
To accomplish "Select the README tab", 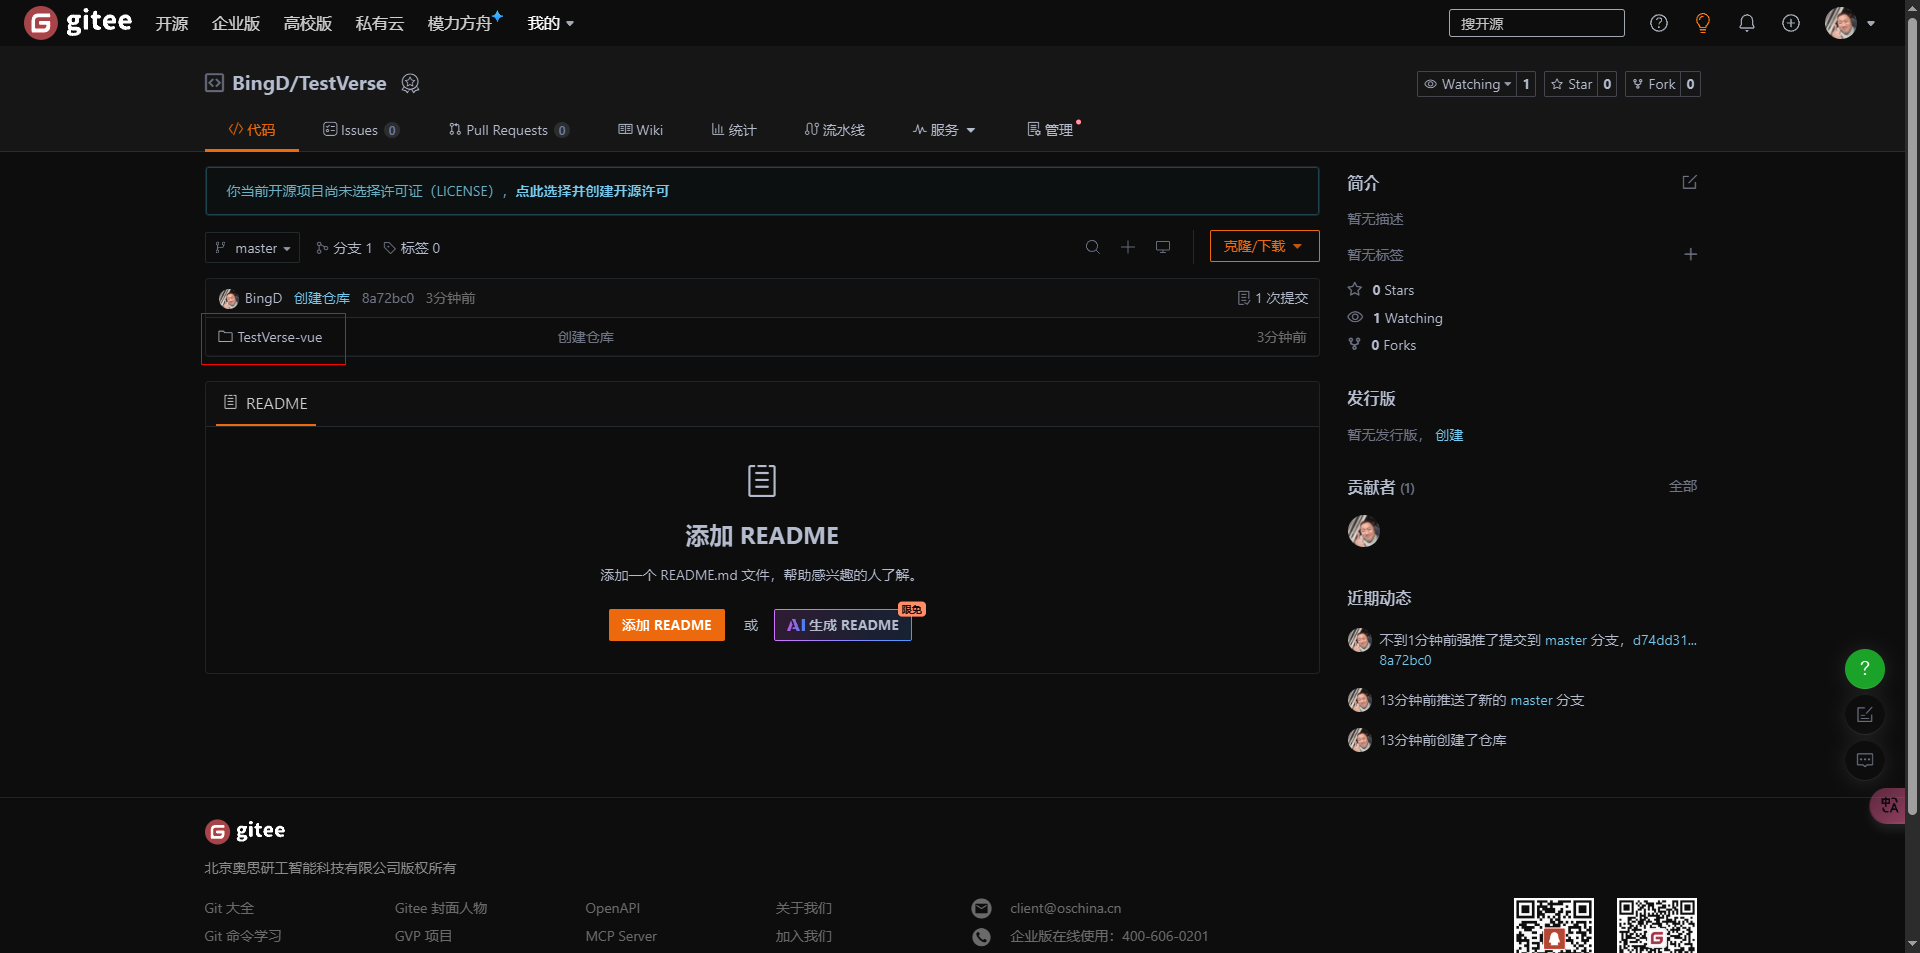I will [x=266, y=403].
